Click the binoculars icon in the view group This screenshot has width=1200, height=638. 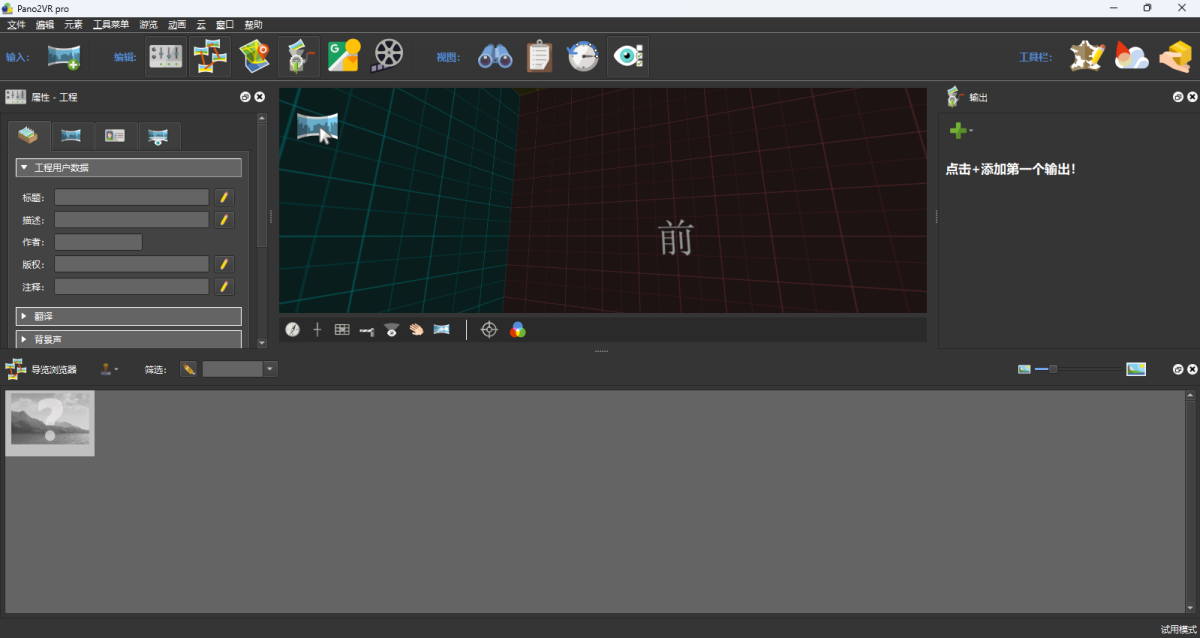point(495,57)
